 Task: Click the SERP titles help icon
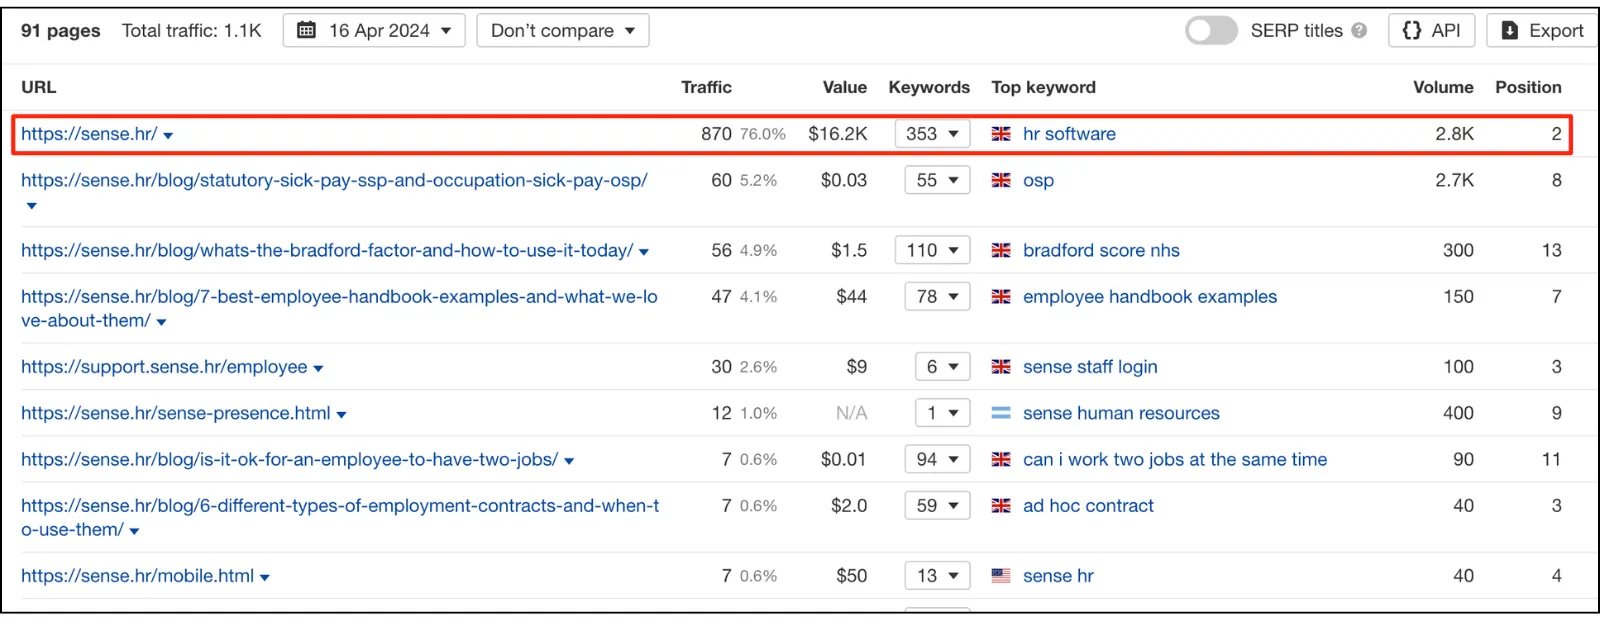coord(1359,31)
